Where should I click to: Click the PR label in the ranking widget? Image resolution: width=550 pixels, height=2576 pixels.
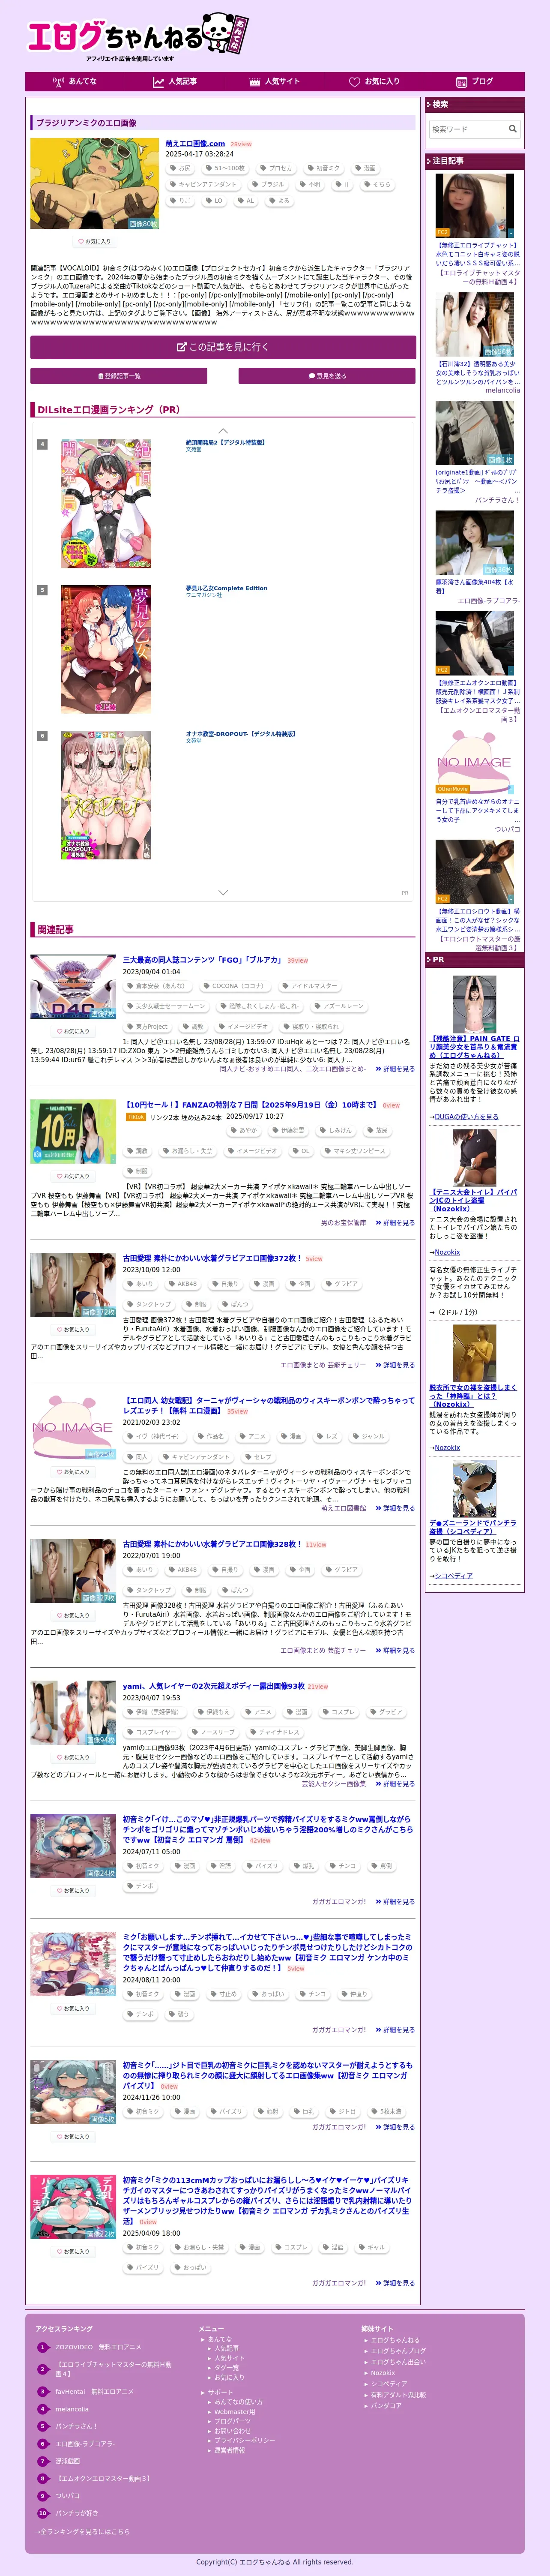coord(405,893)
